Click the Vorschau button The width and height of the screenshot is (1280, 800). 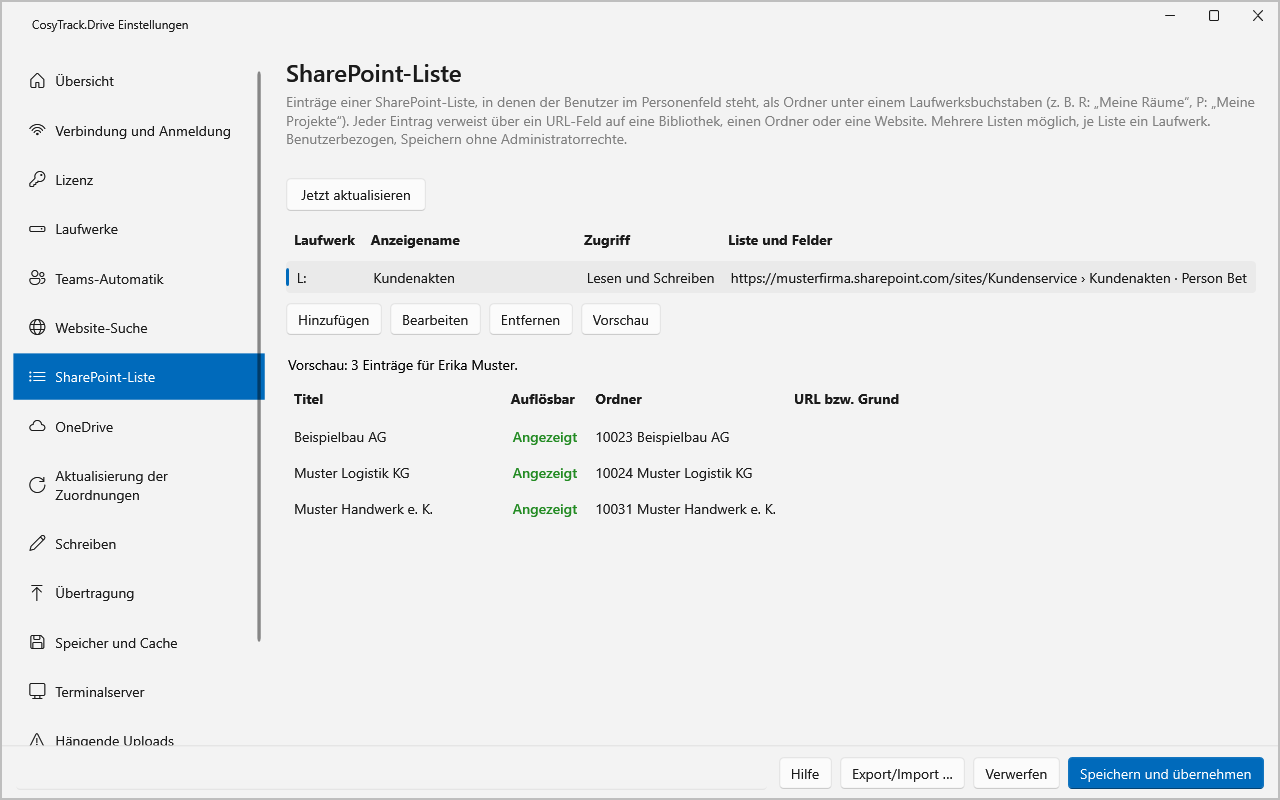pyautogui.click(x=621, y=320)
